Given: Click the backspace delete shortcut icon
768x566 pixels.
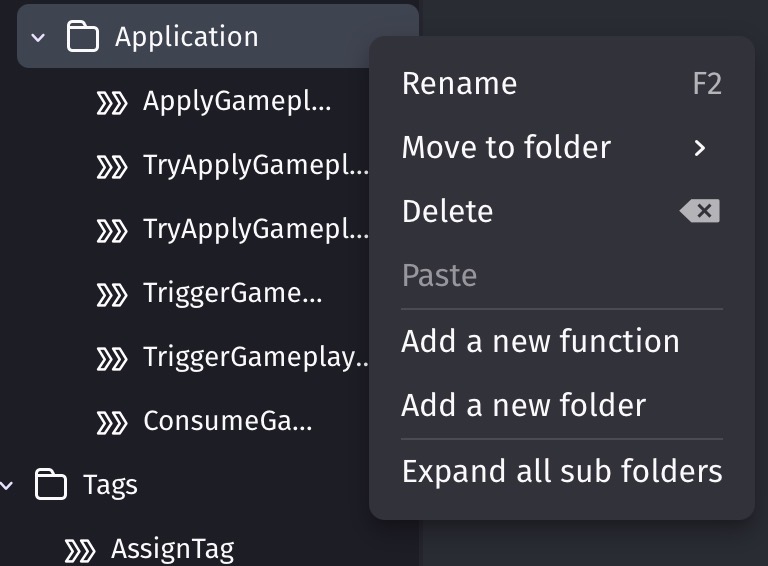Looking at the screenshot, I should [x=700, y=211].
